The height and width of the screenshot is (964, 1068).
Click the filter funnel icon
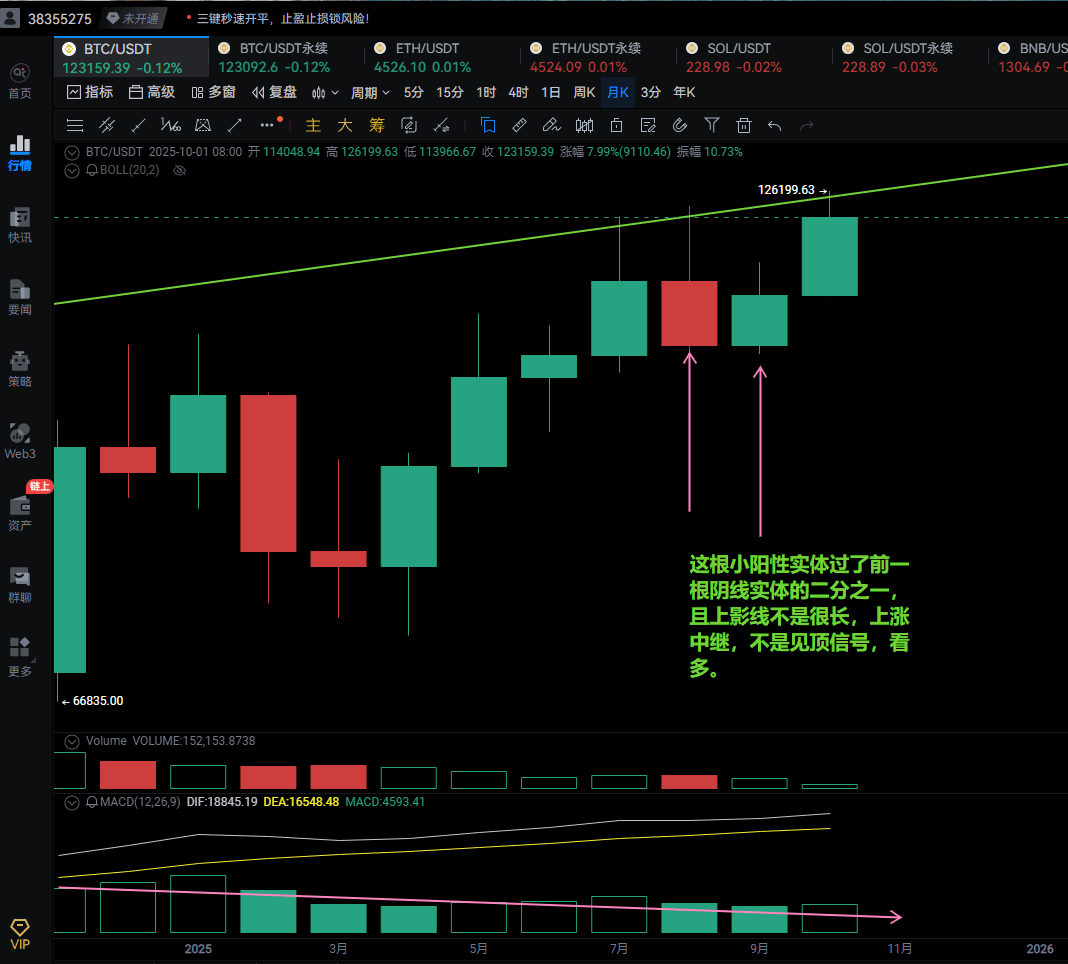coord(712,125)
